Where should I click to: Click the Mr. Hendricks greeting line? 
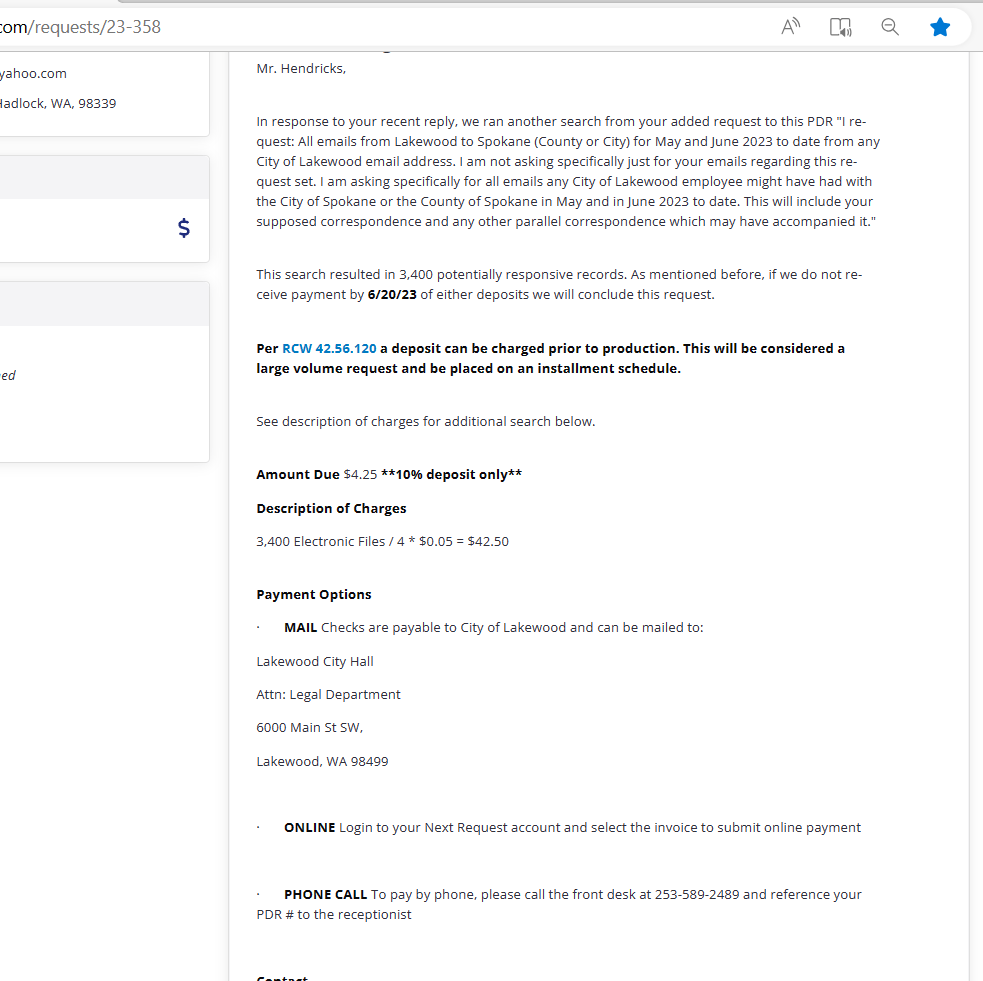point(300,68)
